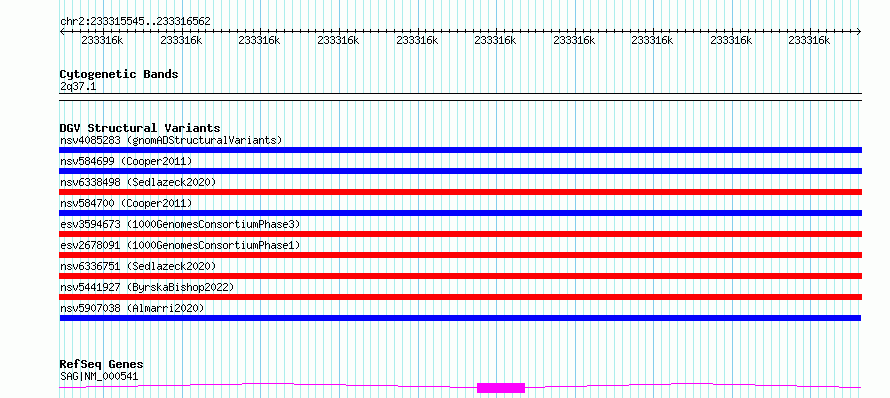The width and height of the screenshot is (890, 398).
Task: Click the chr2:233315545..233316562 coordinate label
Action: point(135,22)
